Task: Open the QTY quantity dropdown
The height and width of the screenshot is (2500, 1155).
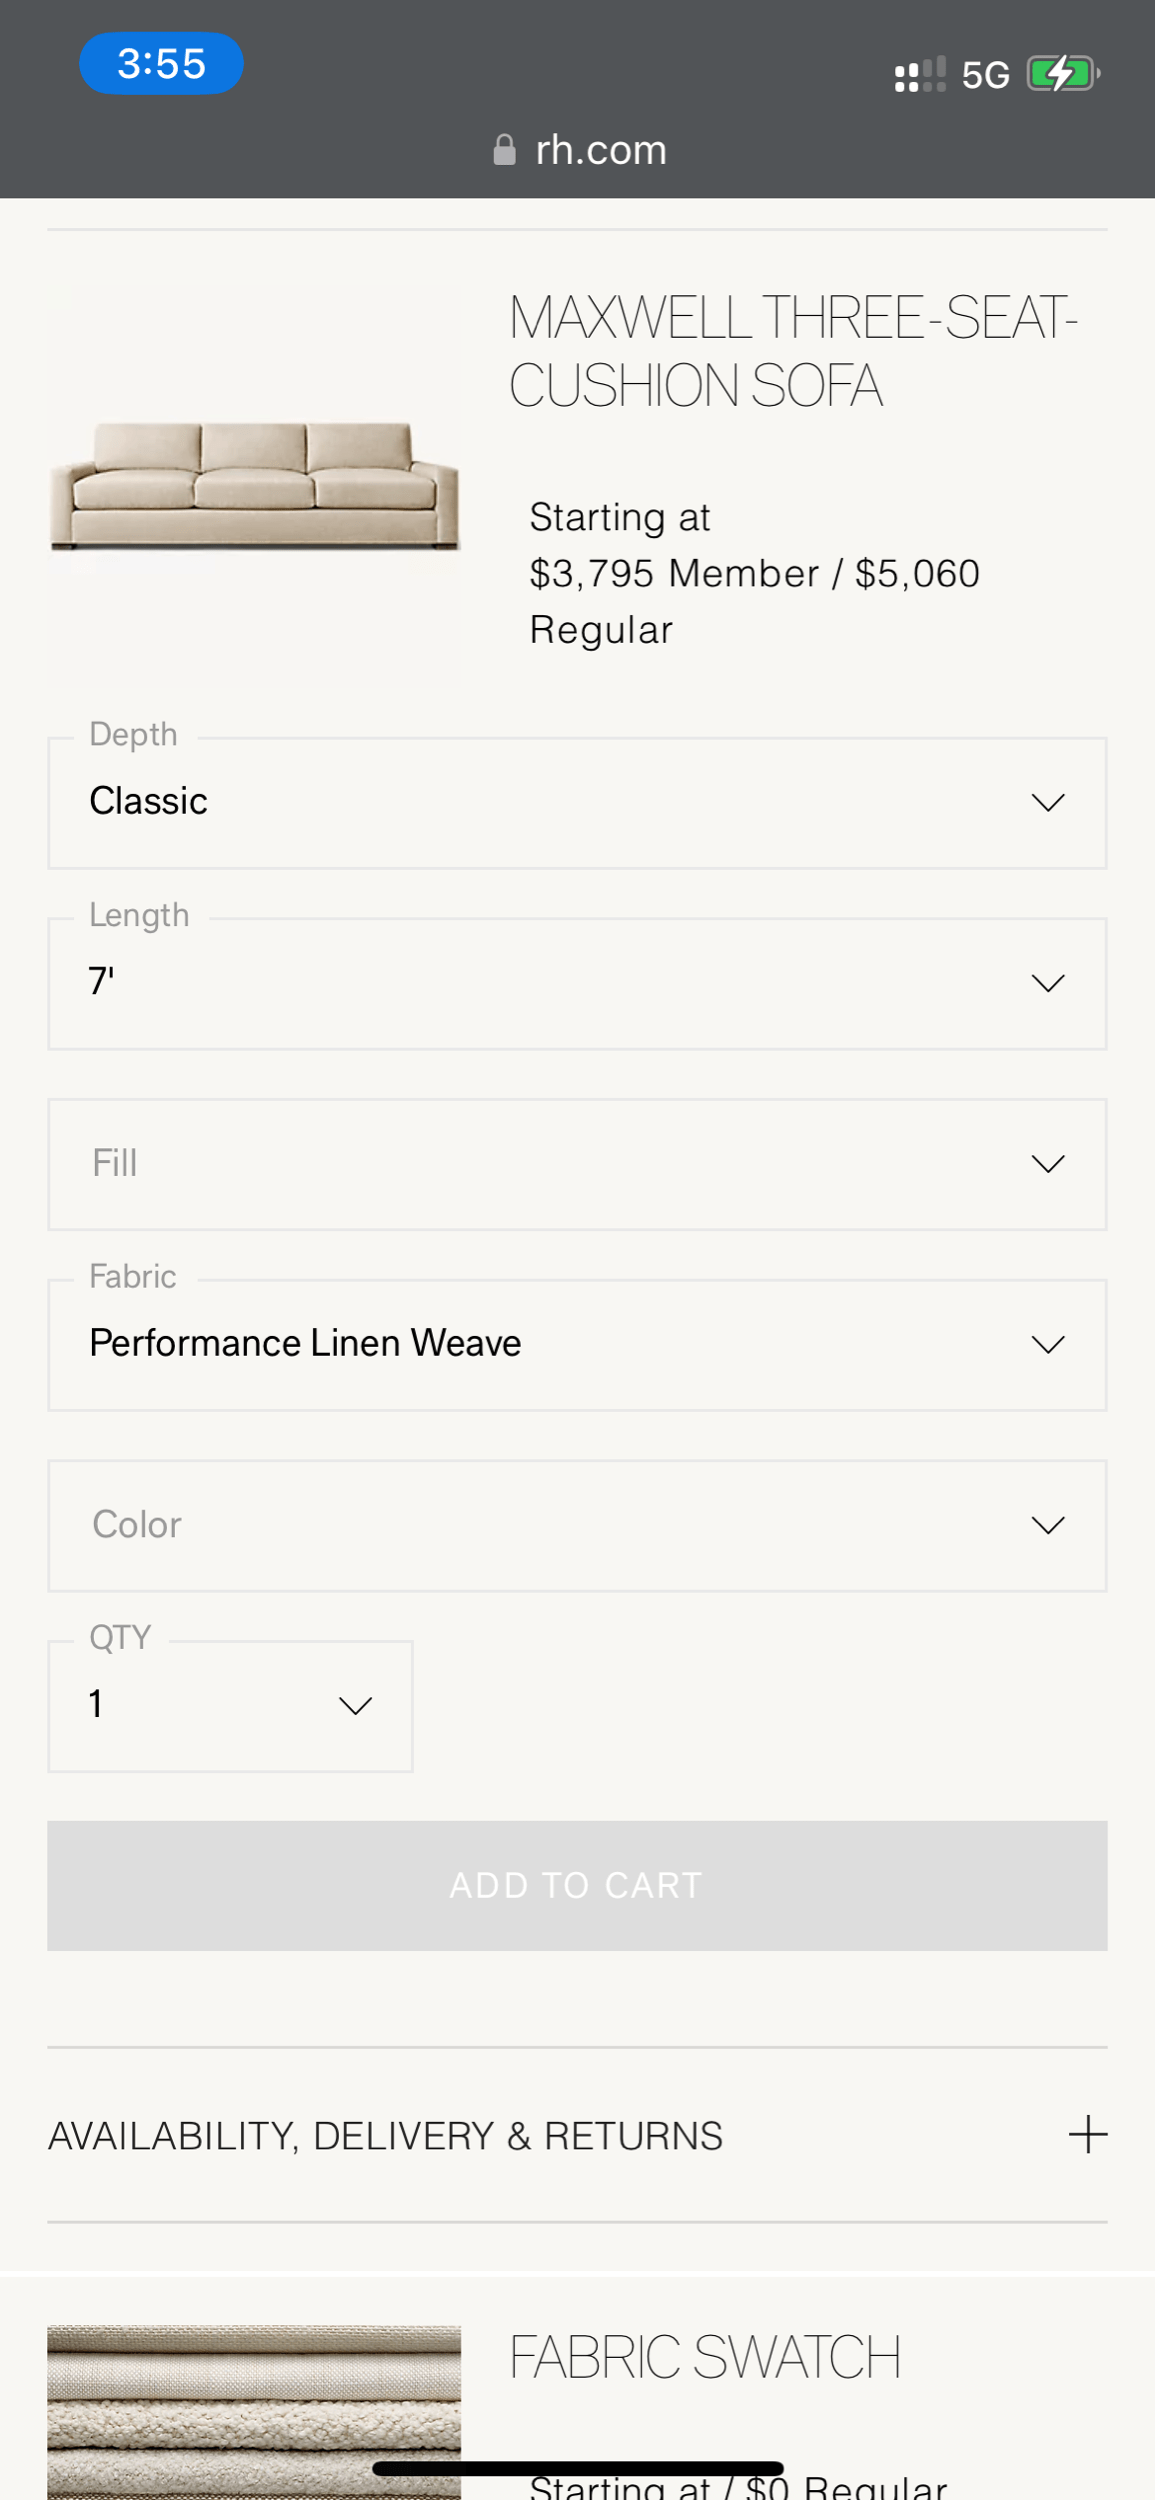Action: click(230, 1706)
